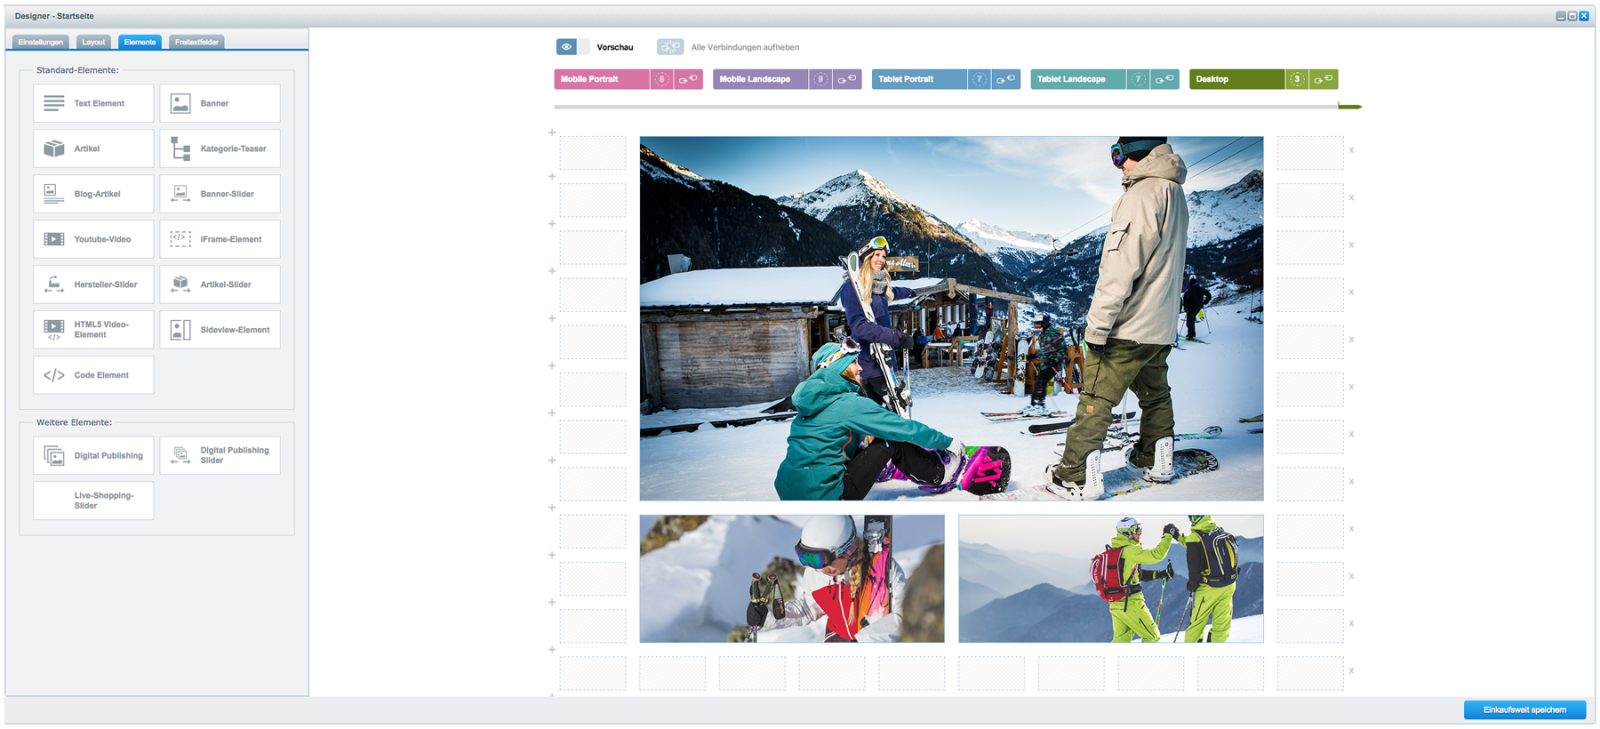Toggle the Vorschau eye switch
1600x729 pixels.
coord(573,47)
